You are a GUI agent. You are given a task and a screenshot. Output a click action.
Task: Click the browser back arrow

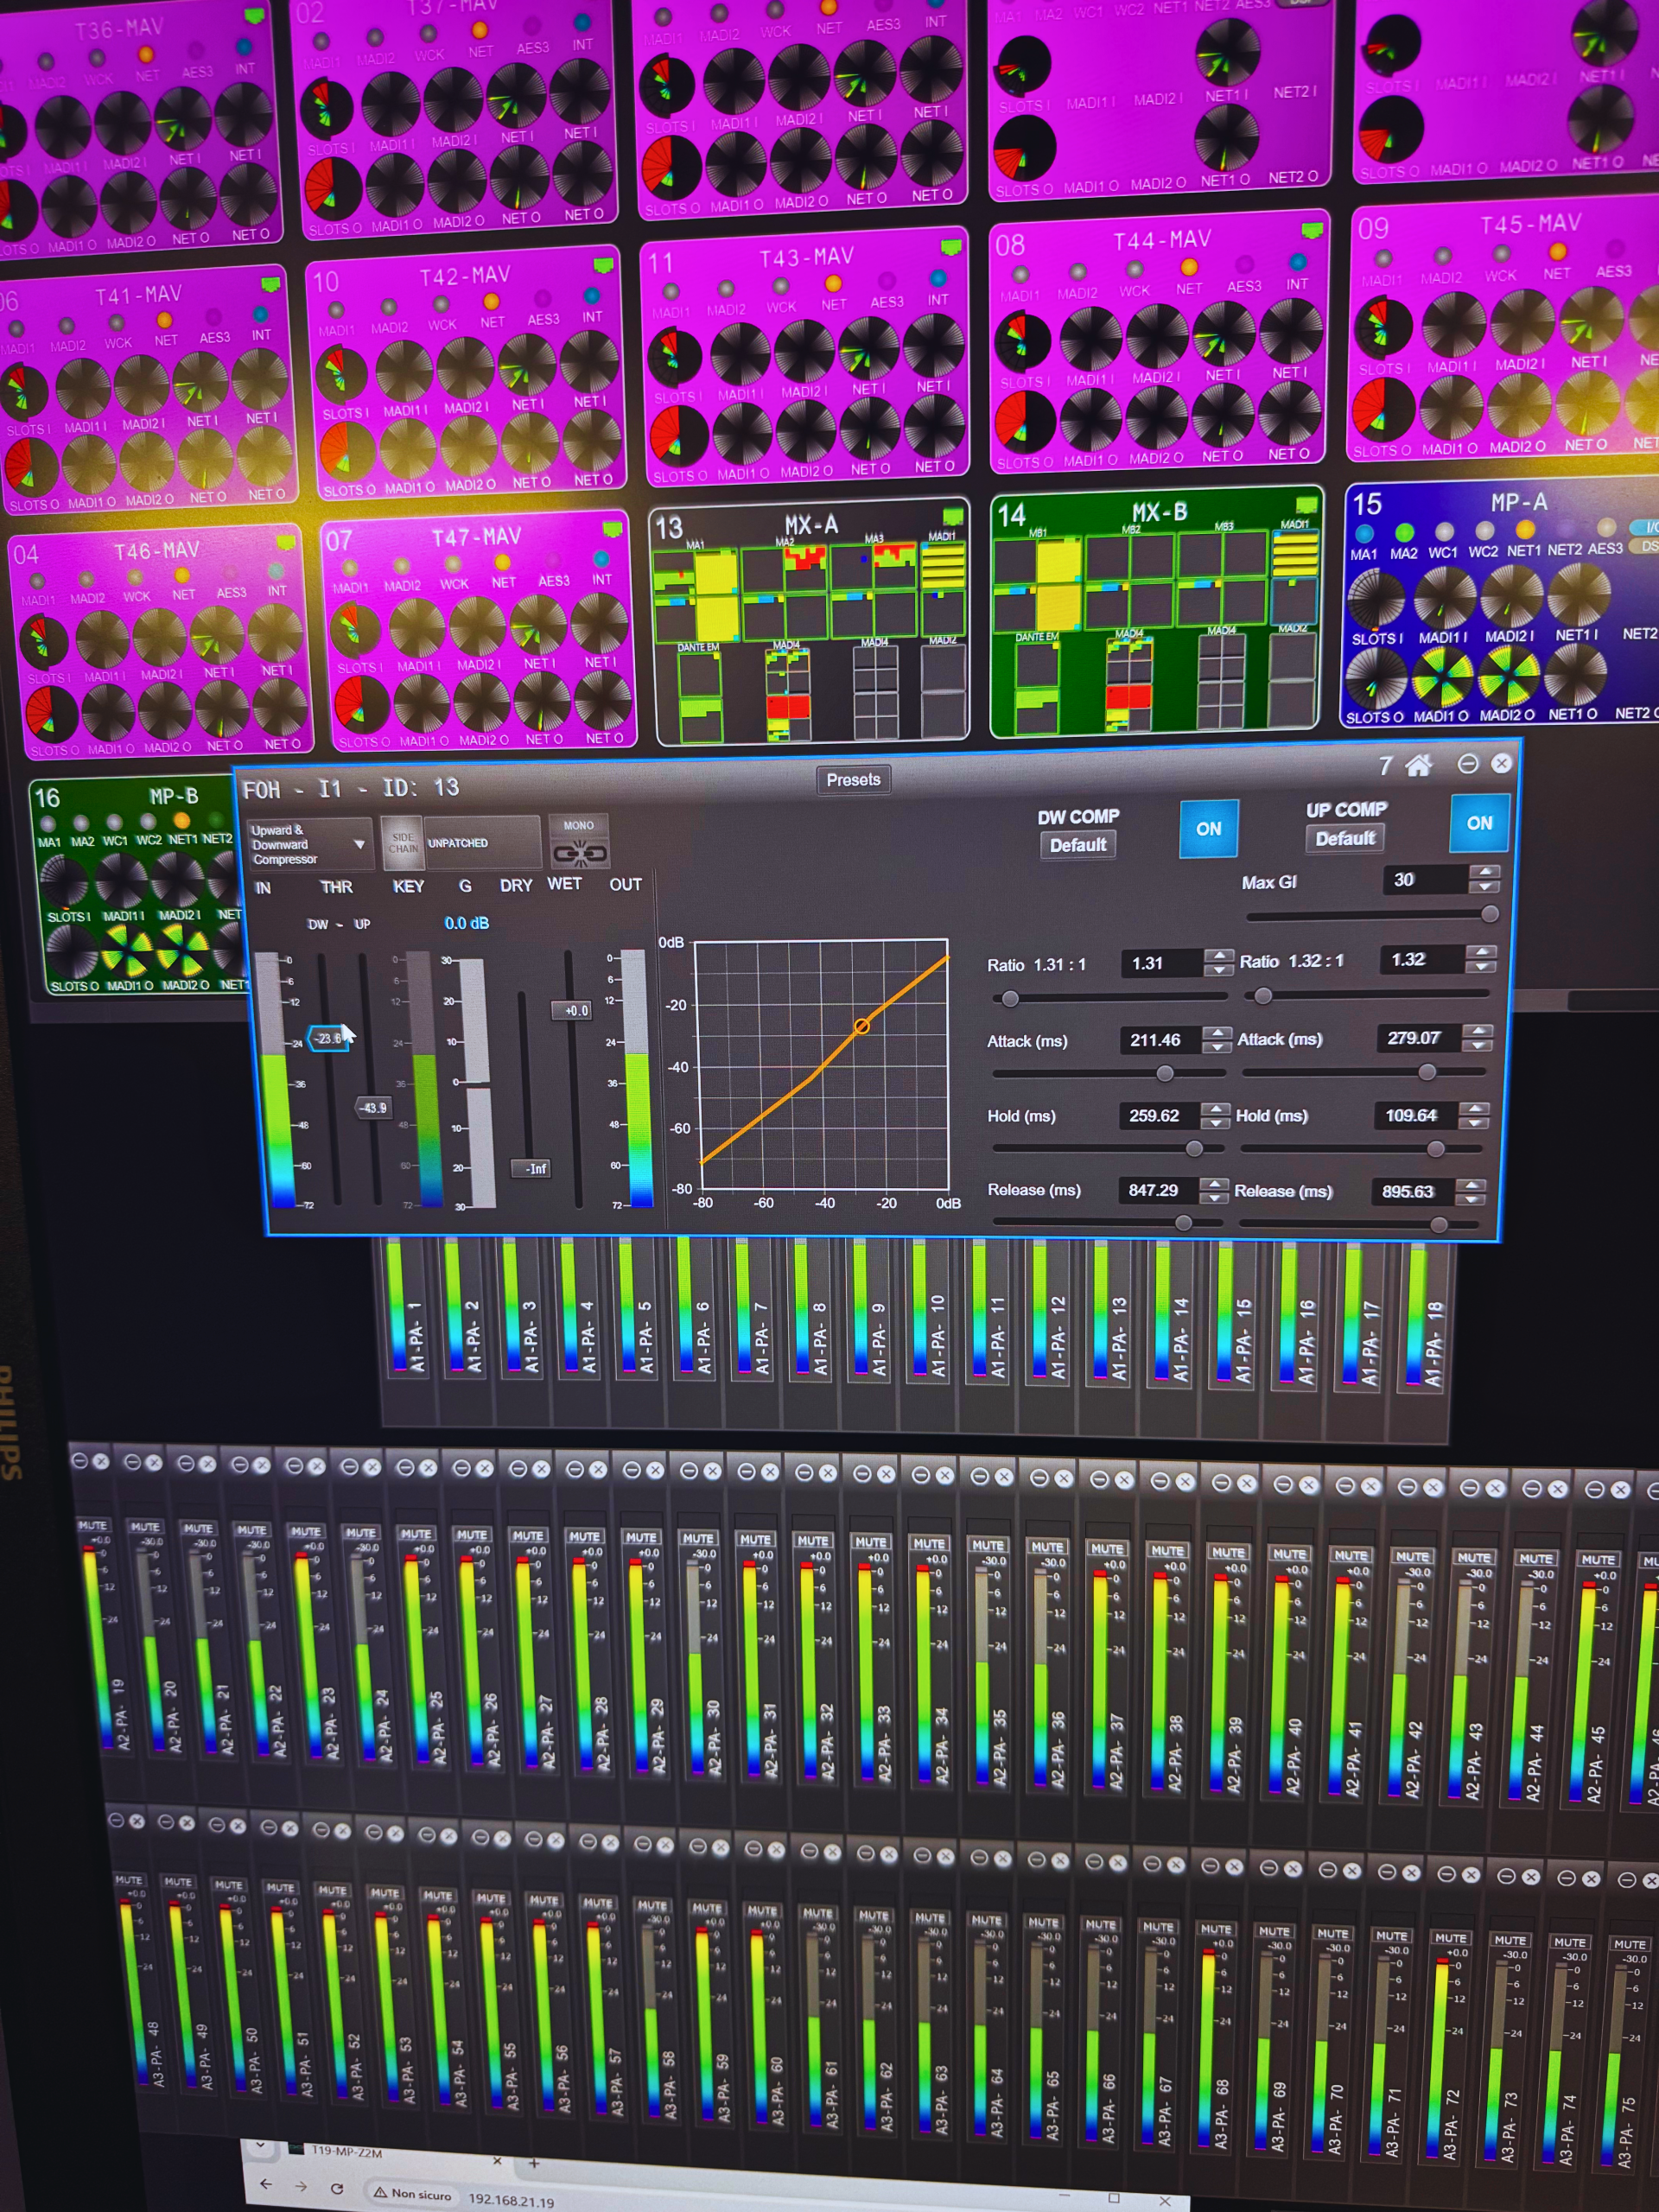(x=265, y=2183)
